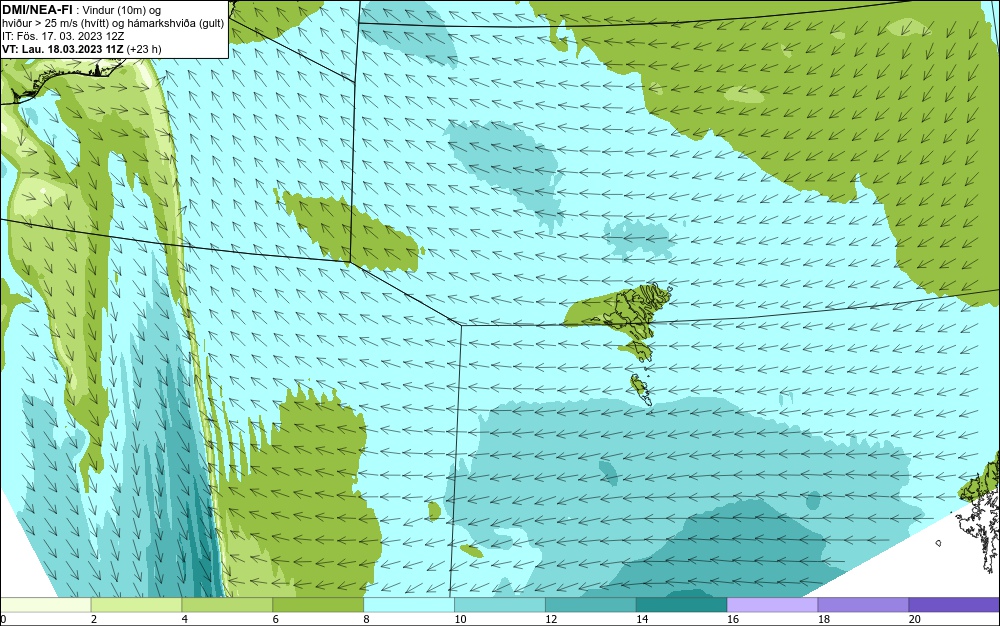Click the 14–16 m/s dark teal legend swatch

click(x=682, y=604)
